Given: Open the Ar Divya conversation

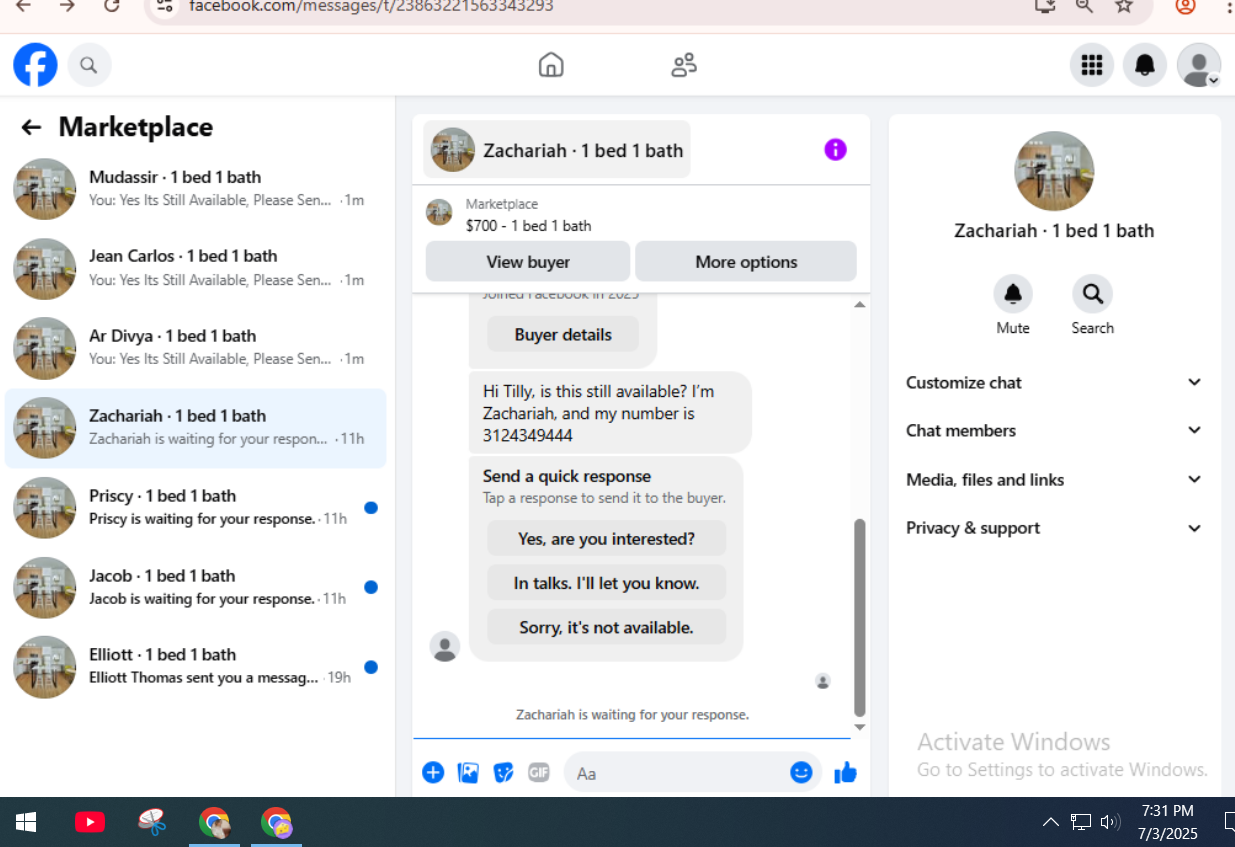Looking at the screenshot, I should [x=196, y=348].
